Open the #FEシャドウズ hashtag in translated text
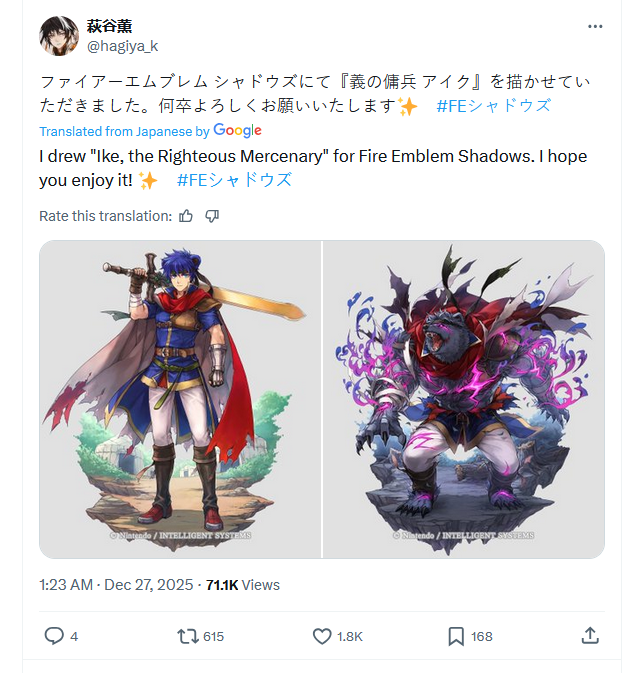 click(234, 180)
